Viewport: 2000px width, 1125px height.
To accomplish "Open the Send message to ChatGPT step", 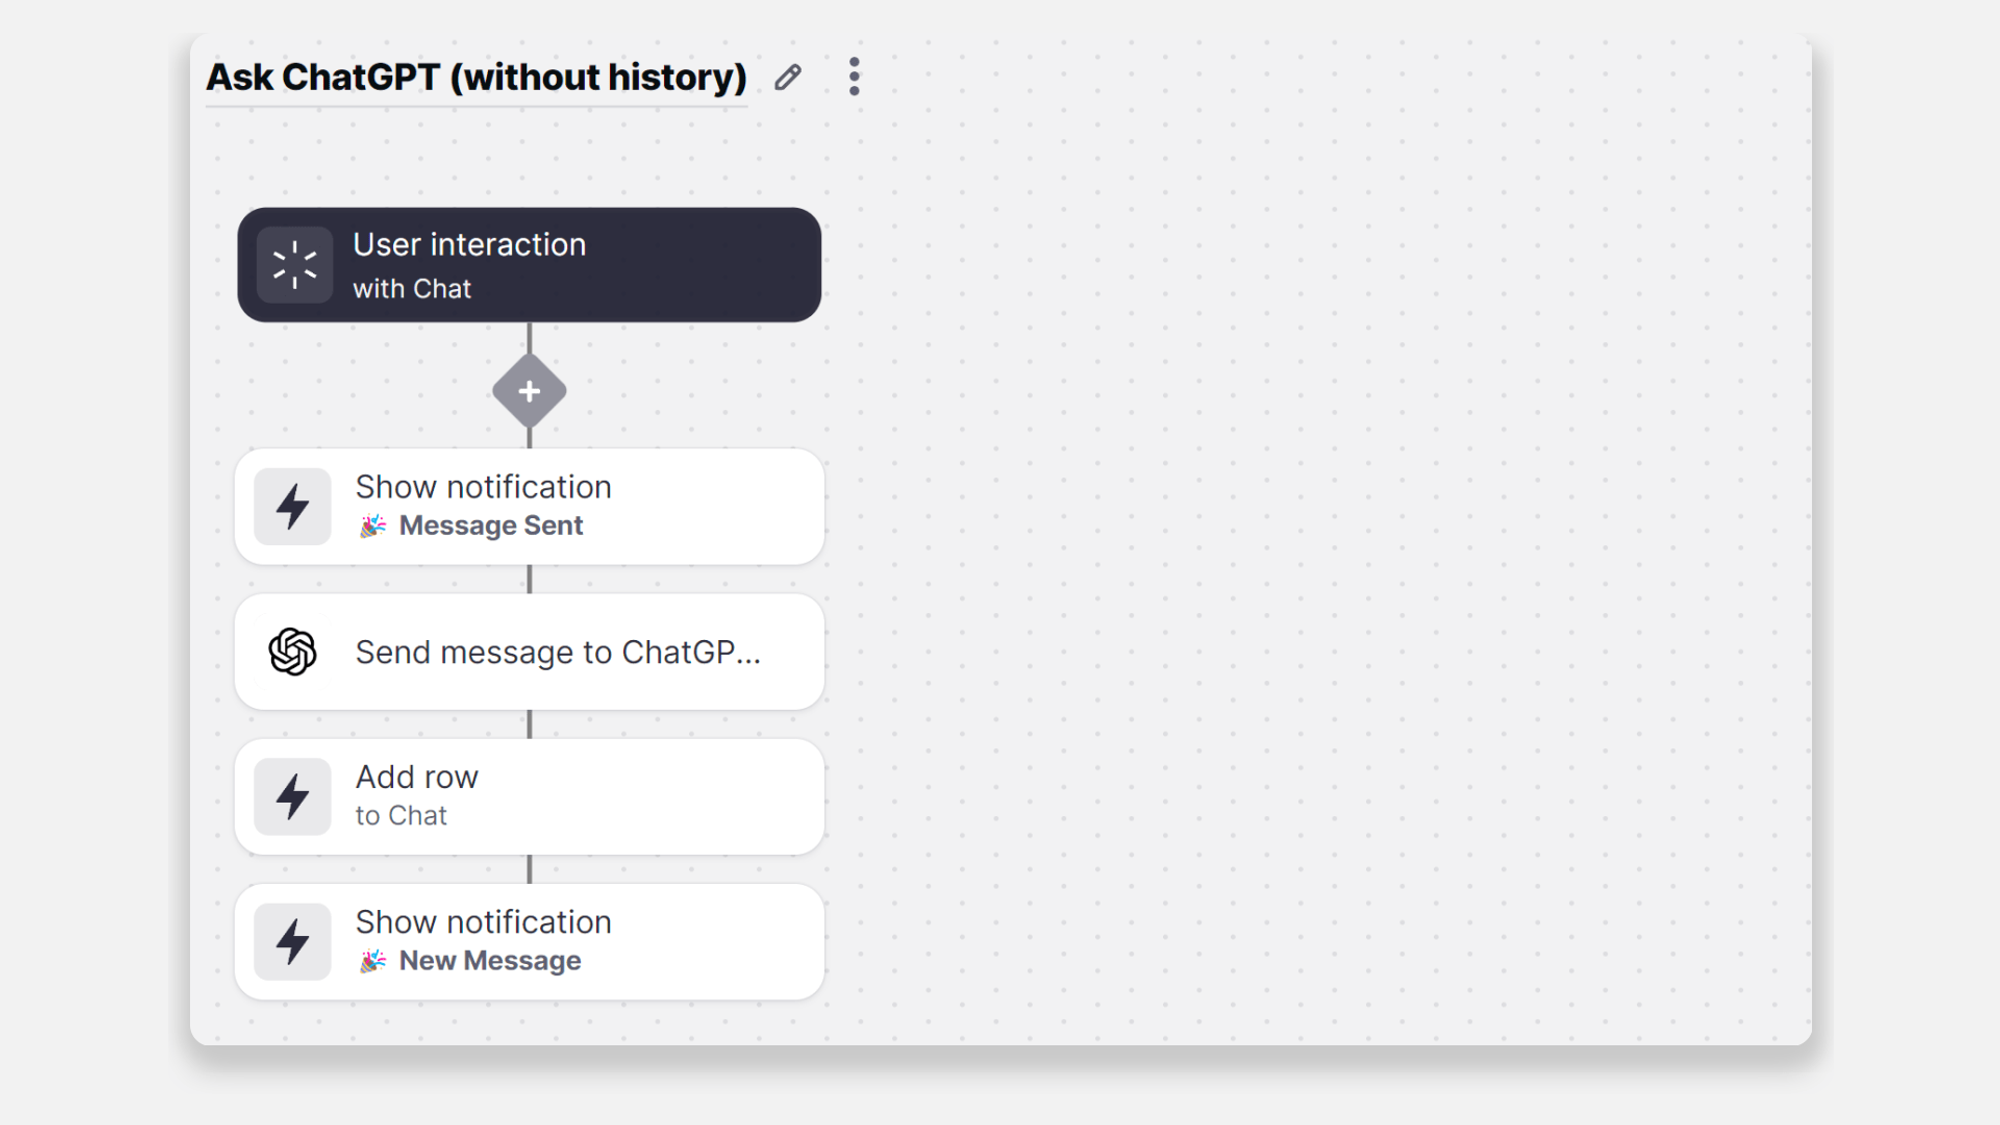I will click(558, 652).
